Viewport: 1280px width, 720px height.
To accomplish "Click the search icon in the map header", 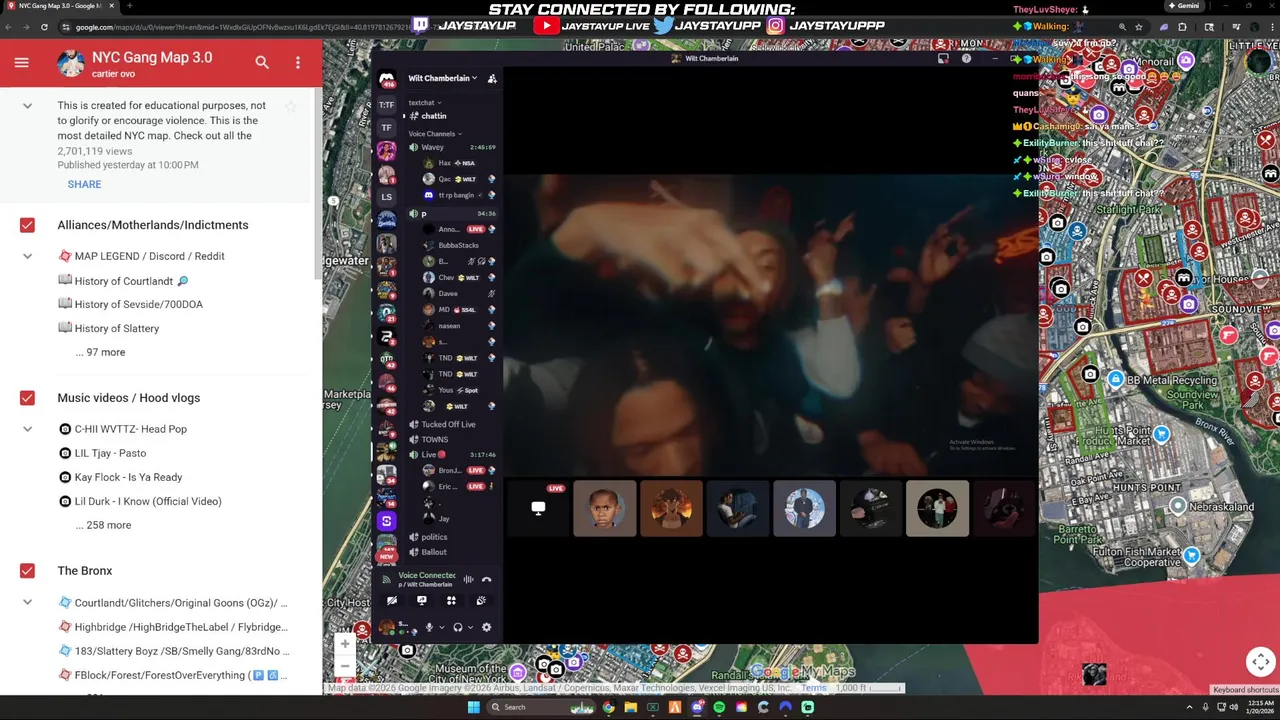I will pos(262,62).
